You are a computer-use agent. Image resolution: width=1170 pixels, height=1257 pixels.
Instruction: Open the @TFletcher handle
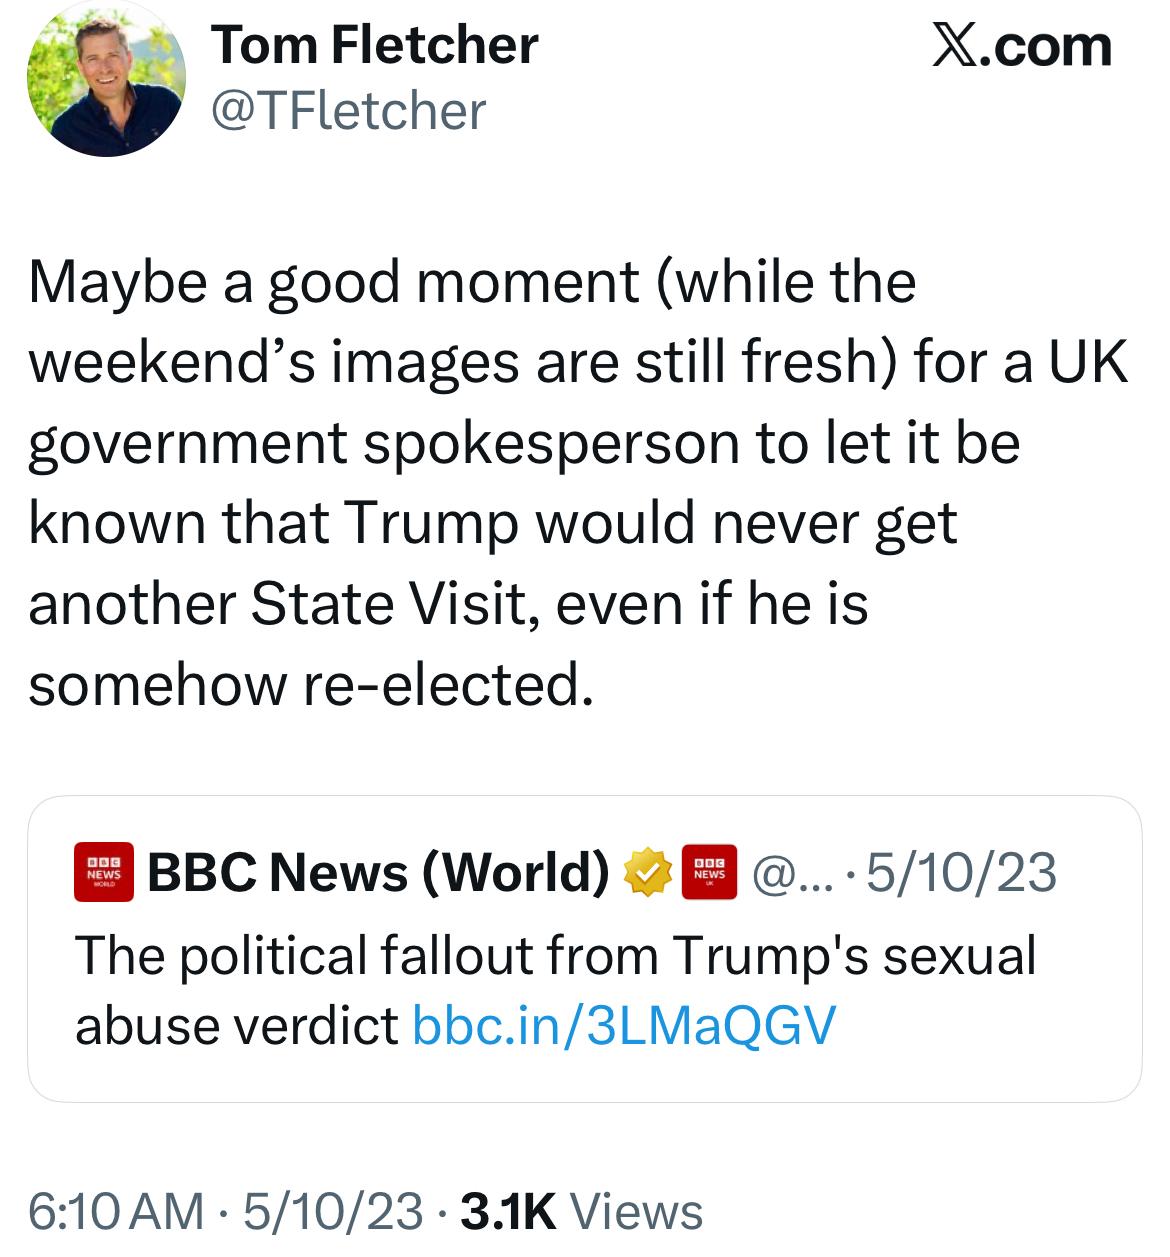click(x=348, y=110)
